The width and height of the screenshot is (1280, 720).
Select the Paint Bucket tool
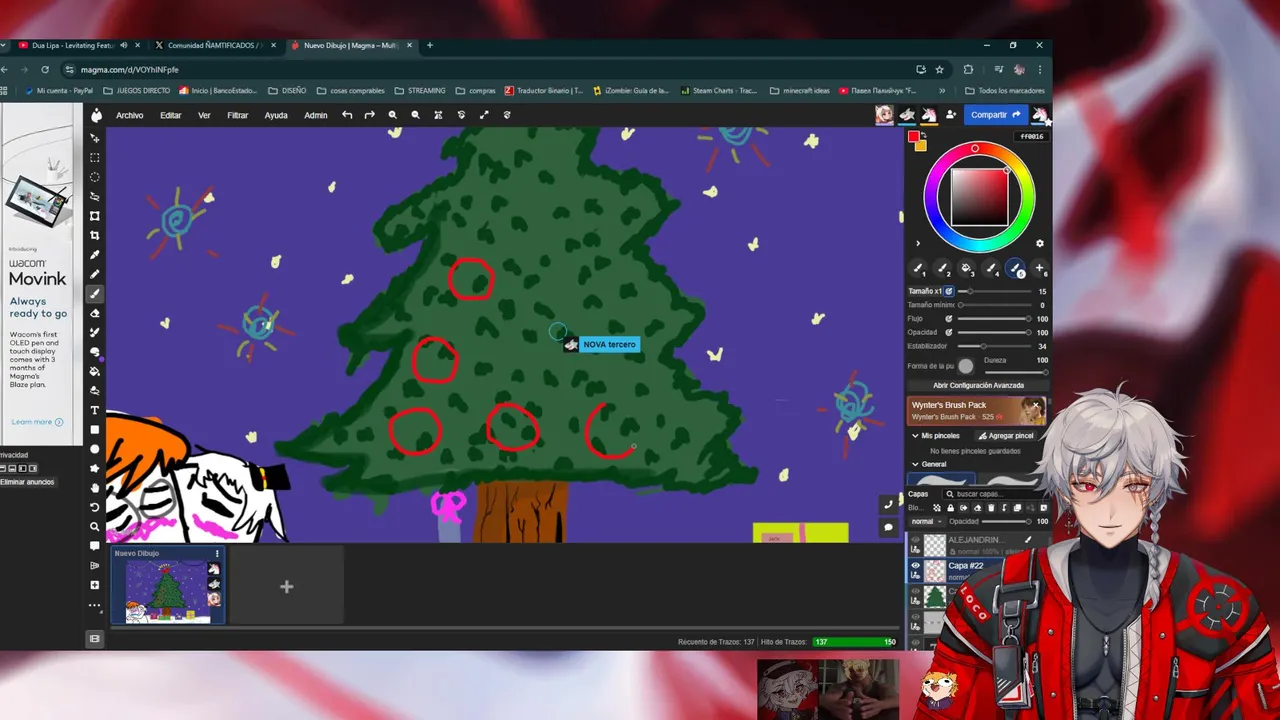95,371
